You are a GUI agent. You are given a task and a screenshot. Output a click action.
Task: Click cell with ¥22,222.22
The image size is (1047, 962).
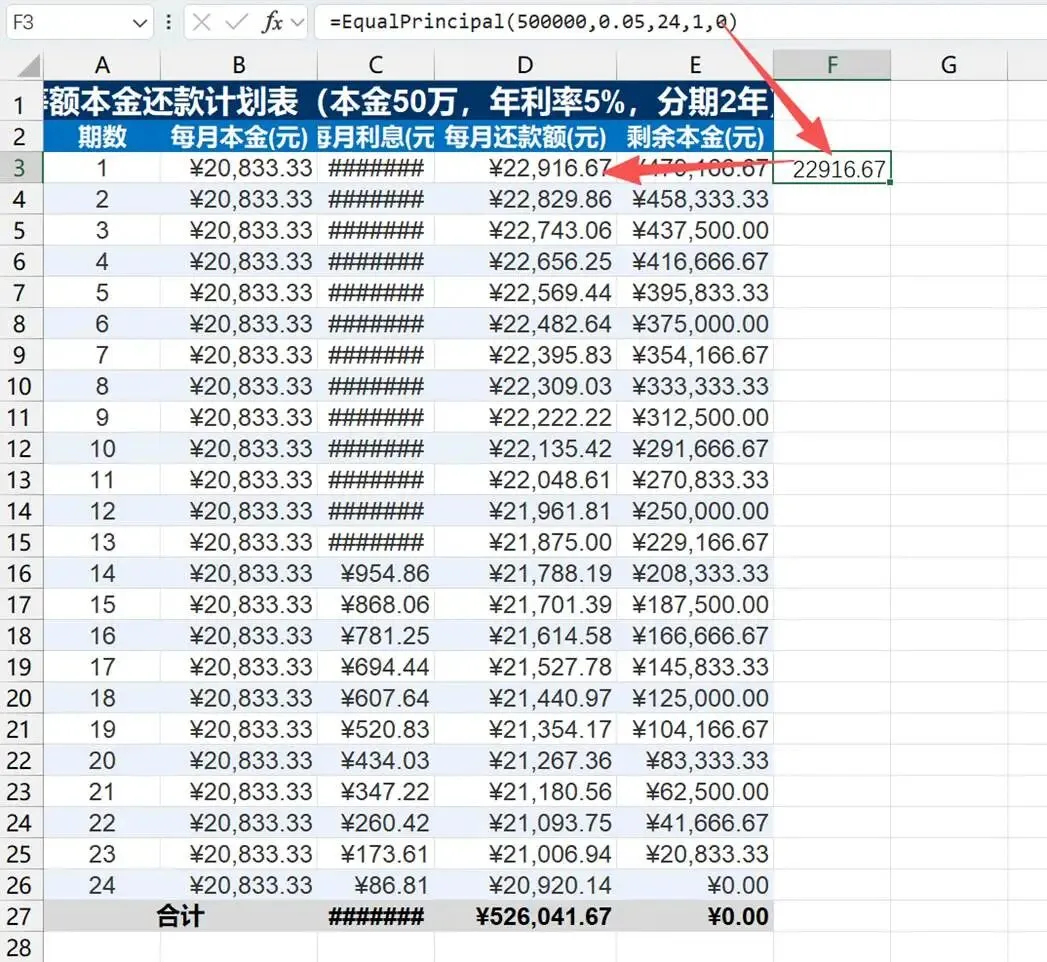click(525, 417)
